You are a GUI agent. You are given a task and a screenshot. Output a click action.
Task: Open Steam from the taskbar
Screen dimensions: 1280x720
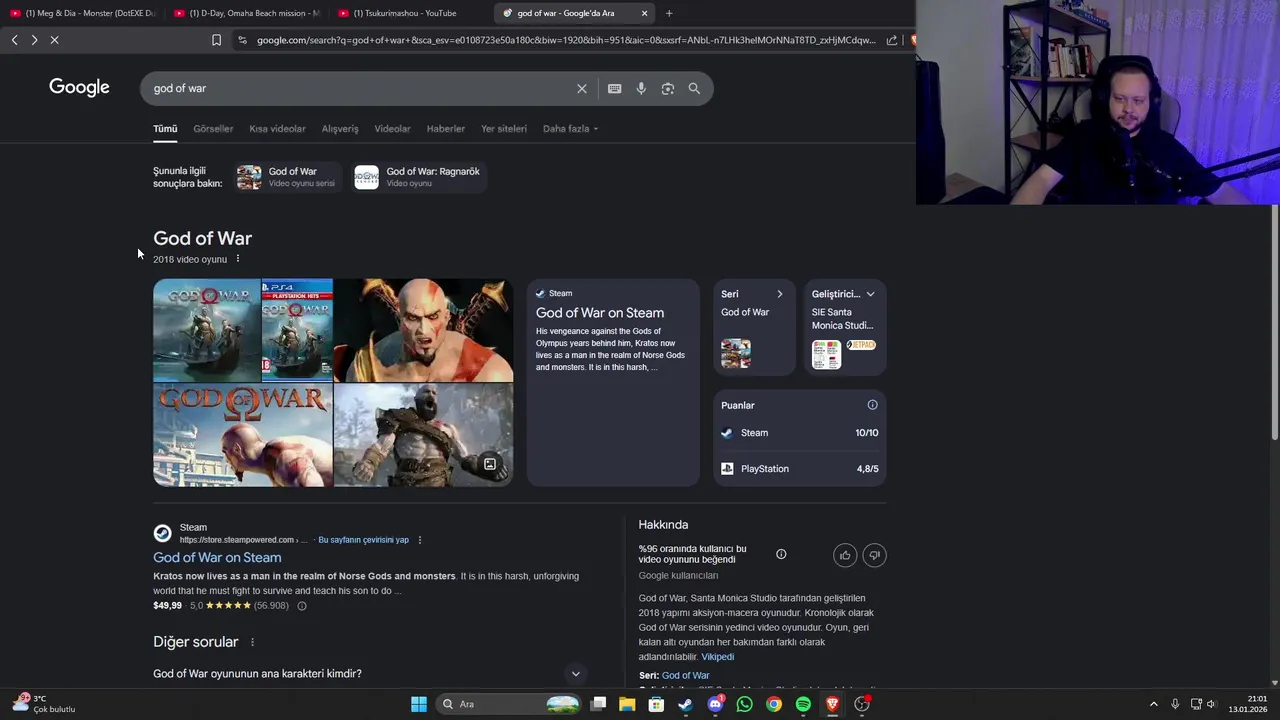pos(685,704)
